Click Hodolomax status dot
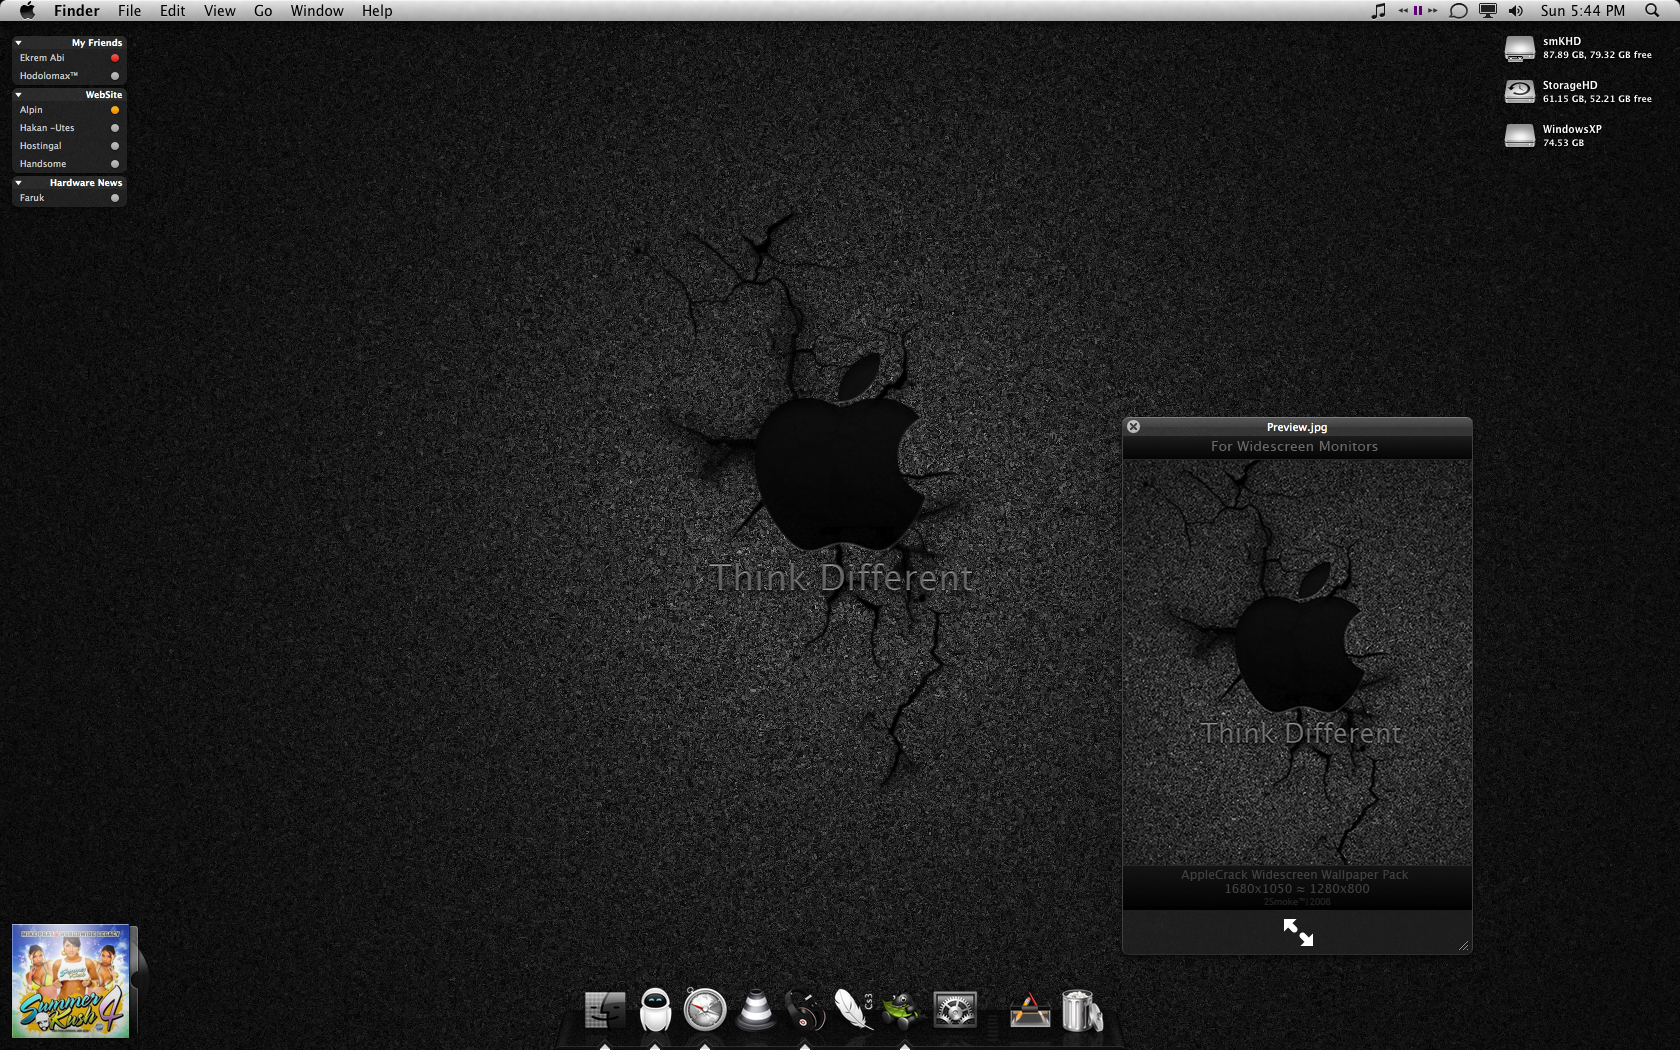Screen dimensions: 1680x1050 (115, 76)
